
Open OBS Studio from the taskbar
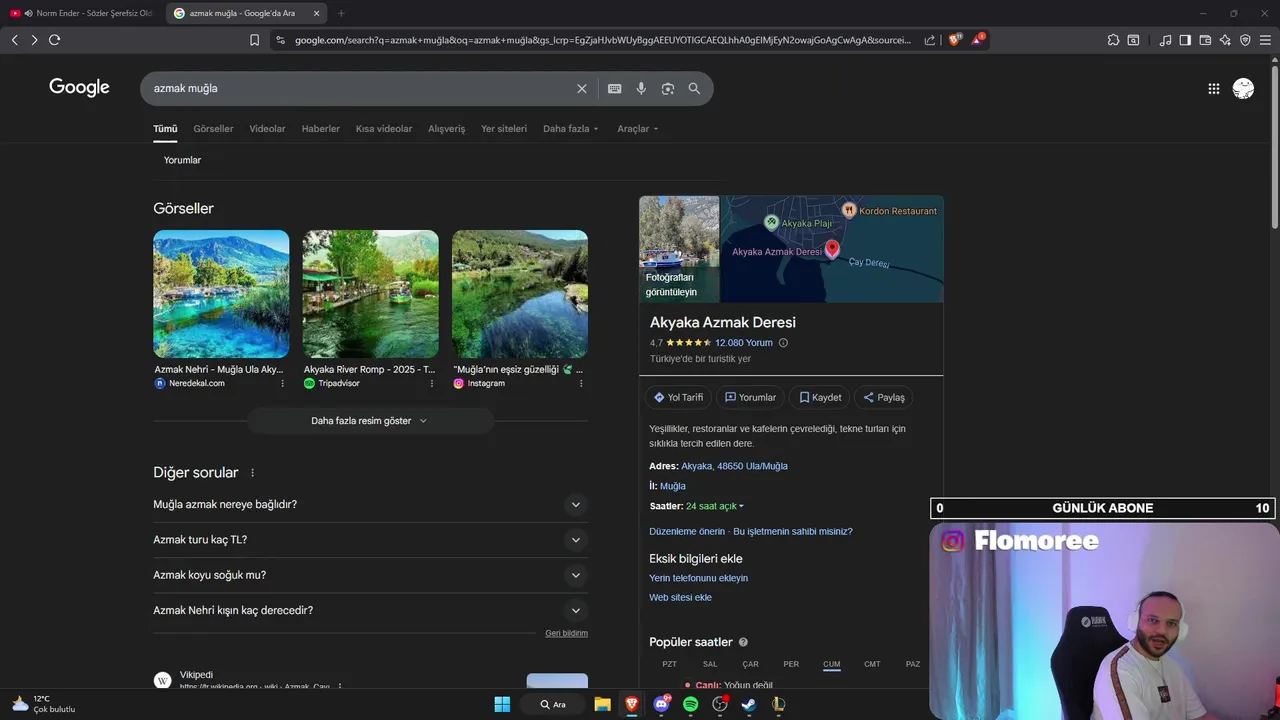point(720,704)
